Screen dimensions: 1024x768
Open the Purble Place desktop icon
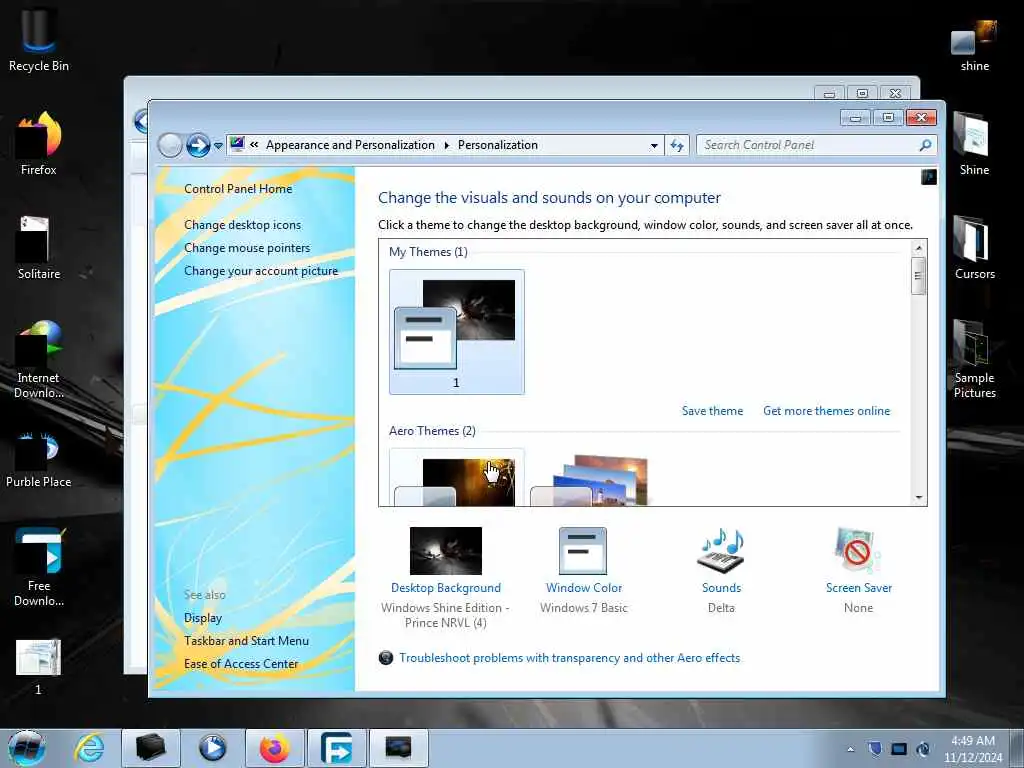[38, 459]
